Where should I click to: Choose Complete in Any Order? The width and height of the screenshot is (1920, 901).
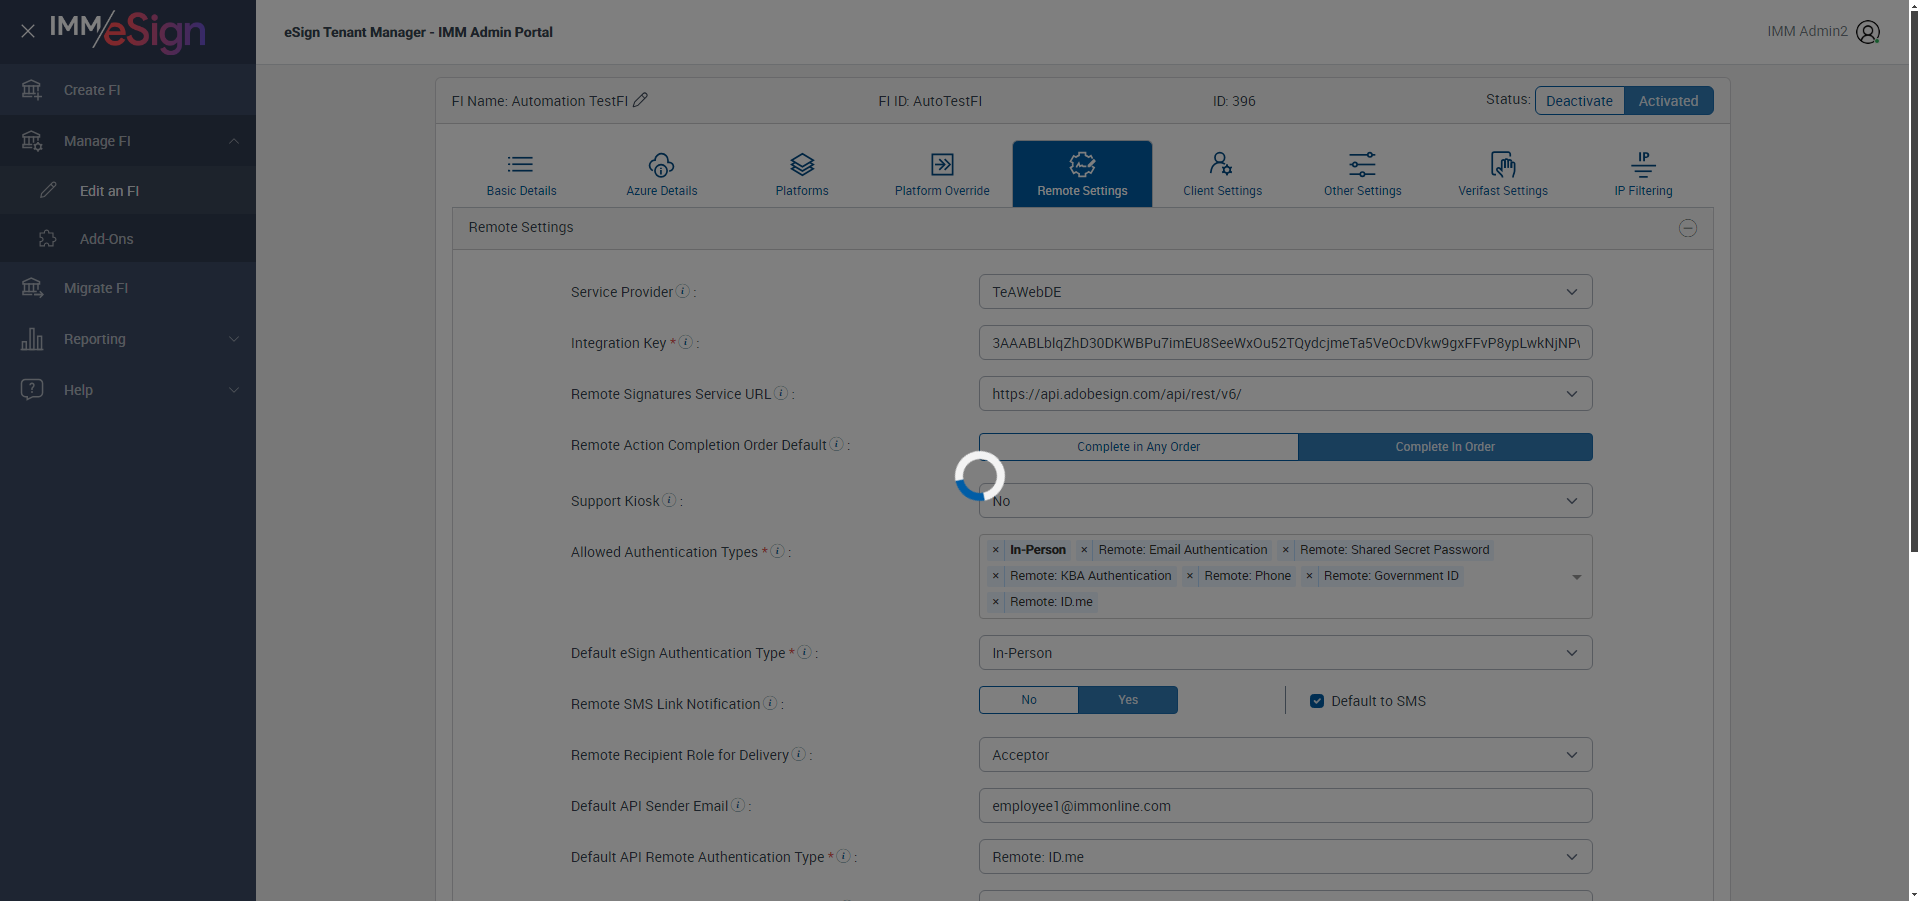pyautogui.click(x=1138, y=447)
